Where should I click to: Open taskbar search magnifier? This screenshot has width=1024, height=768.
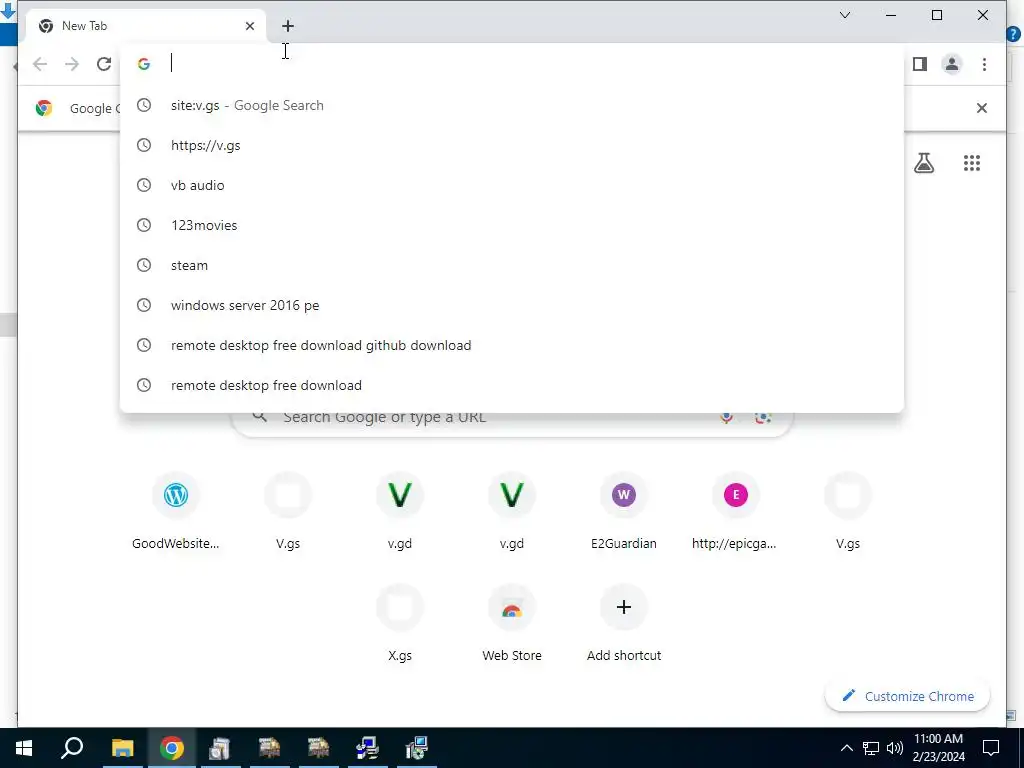(x=72, y=748)
